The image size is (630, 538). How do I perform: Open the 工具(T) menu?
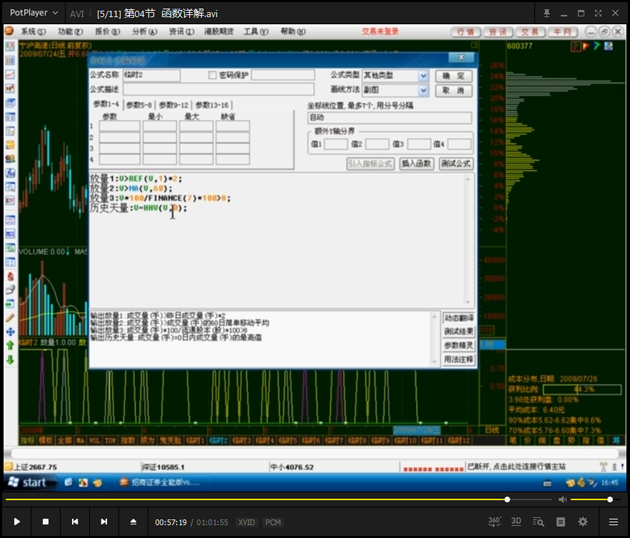pos(256,31)
